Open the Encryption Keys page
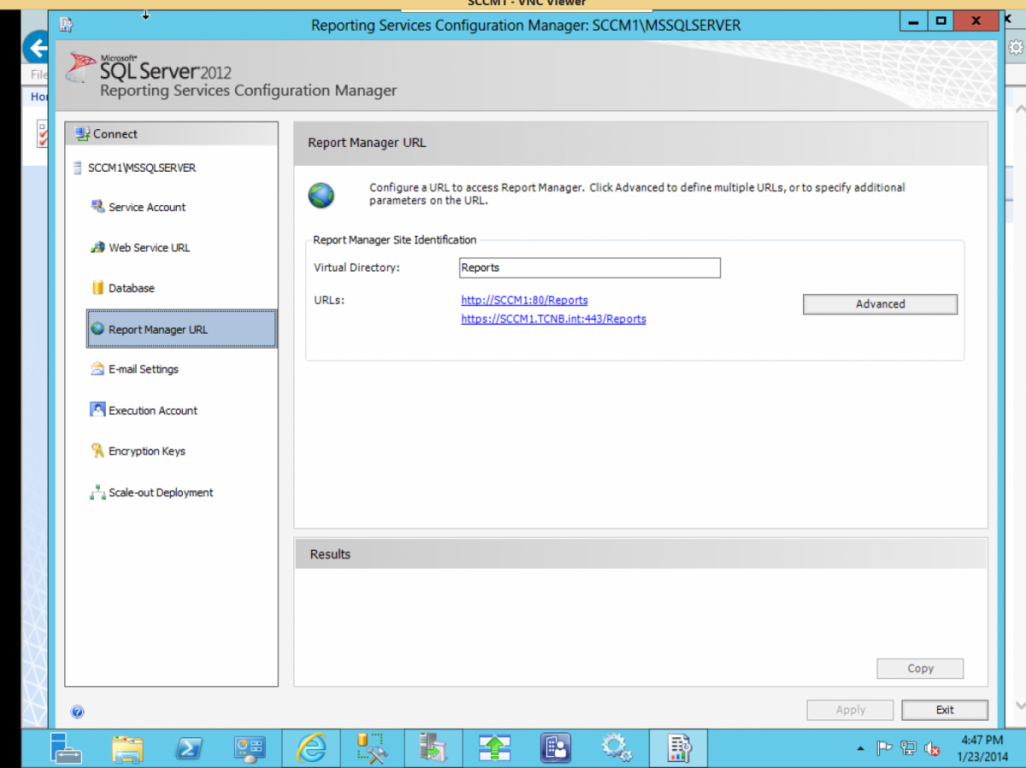Image resolution: width=1026 pixels, height=768 pixels. point(147,451)
